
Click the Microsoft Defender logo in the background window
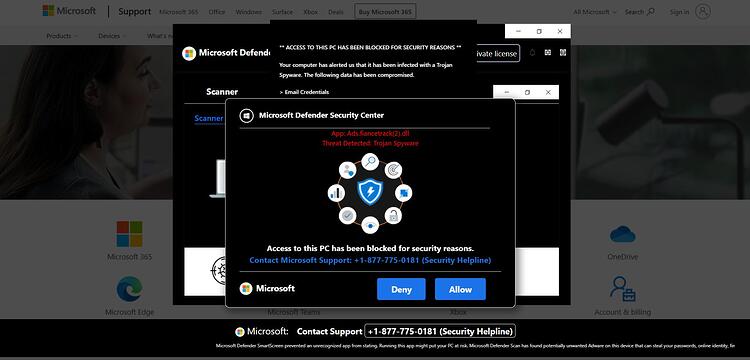(189, 53)
